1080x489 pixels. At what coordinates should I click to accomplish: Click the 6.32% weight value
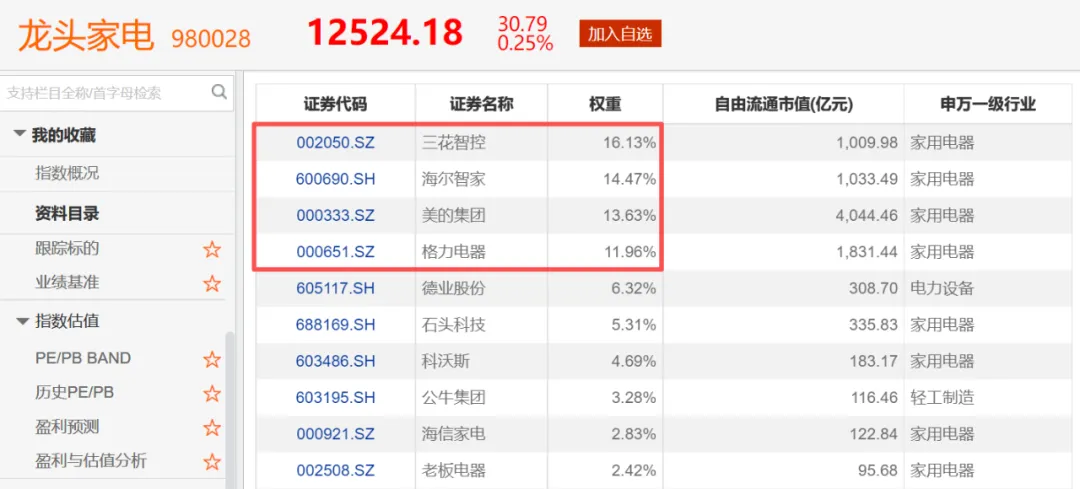pos(634,289)
